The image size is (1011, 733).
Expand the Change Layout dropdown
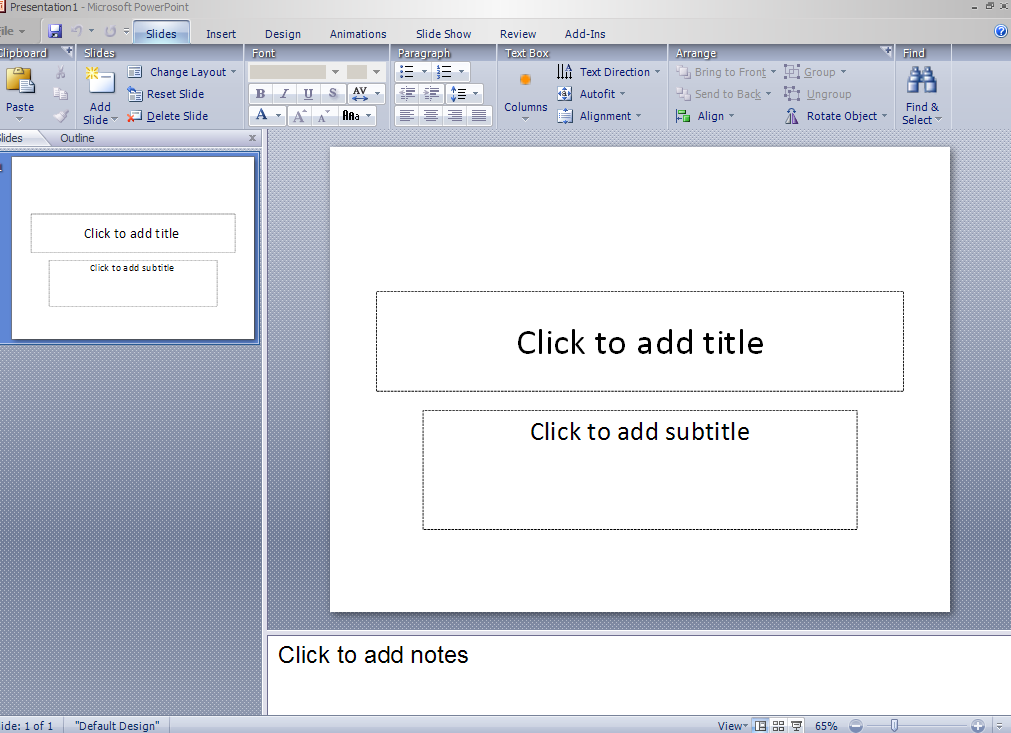[x=233, y=72]
